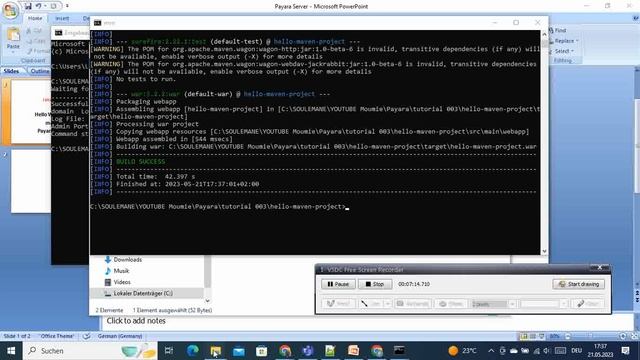Click terminal scrollbar up arrow
640x360 pixels.
[x=544, y=34]
